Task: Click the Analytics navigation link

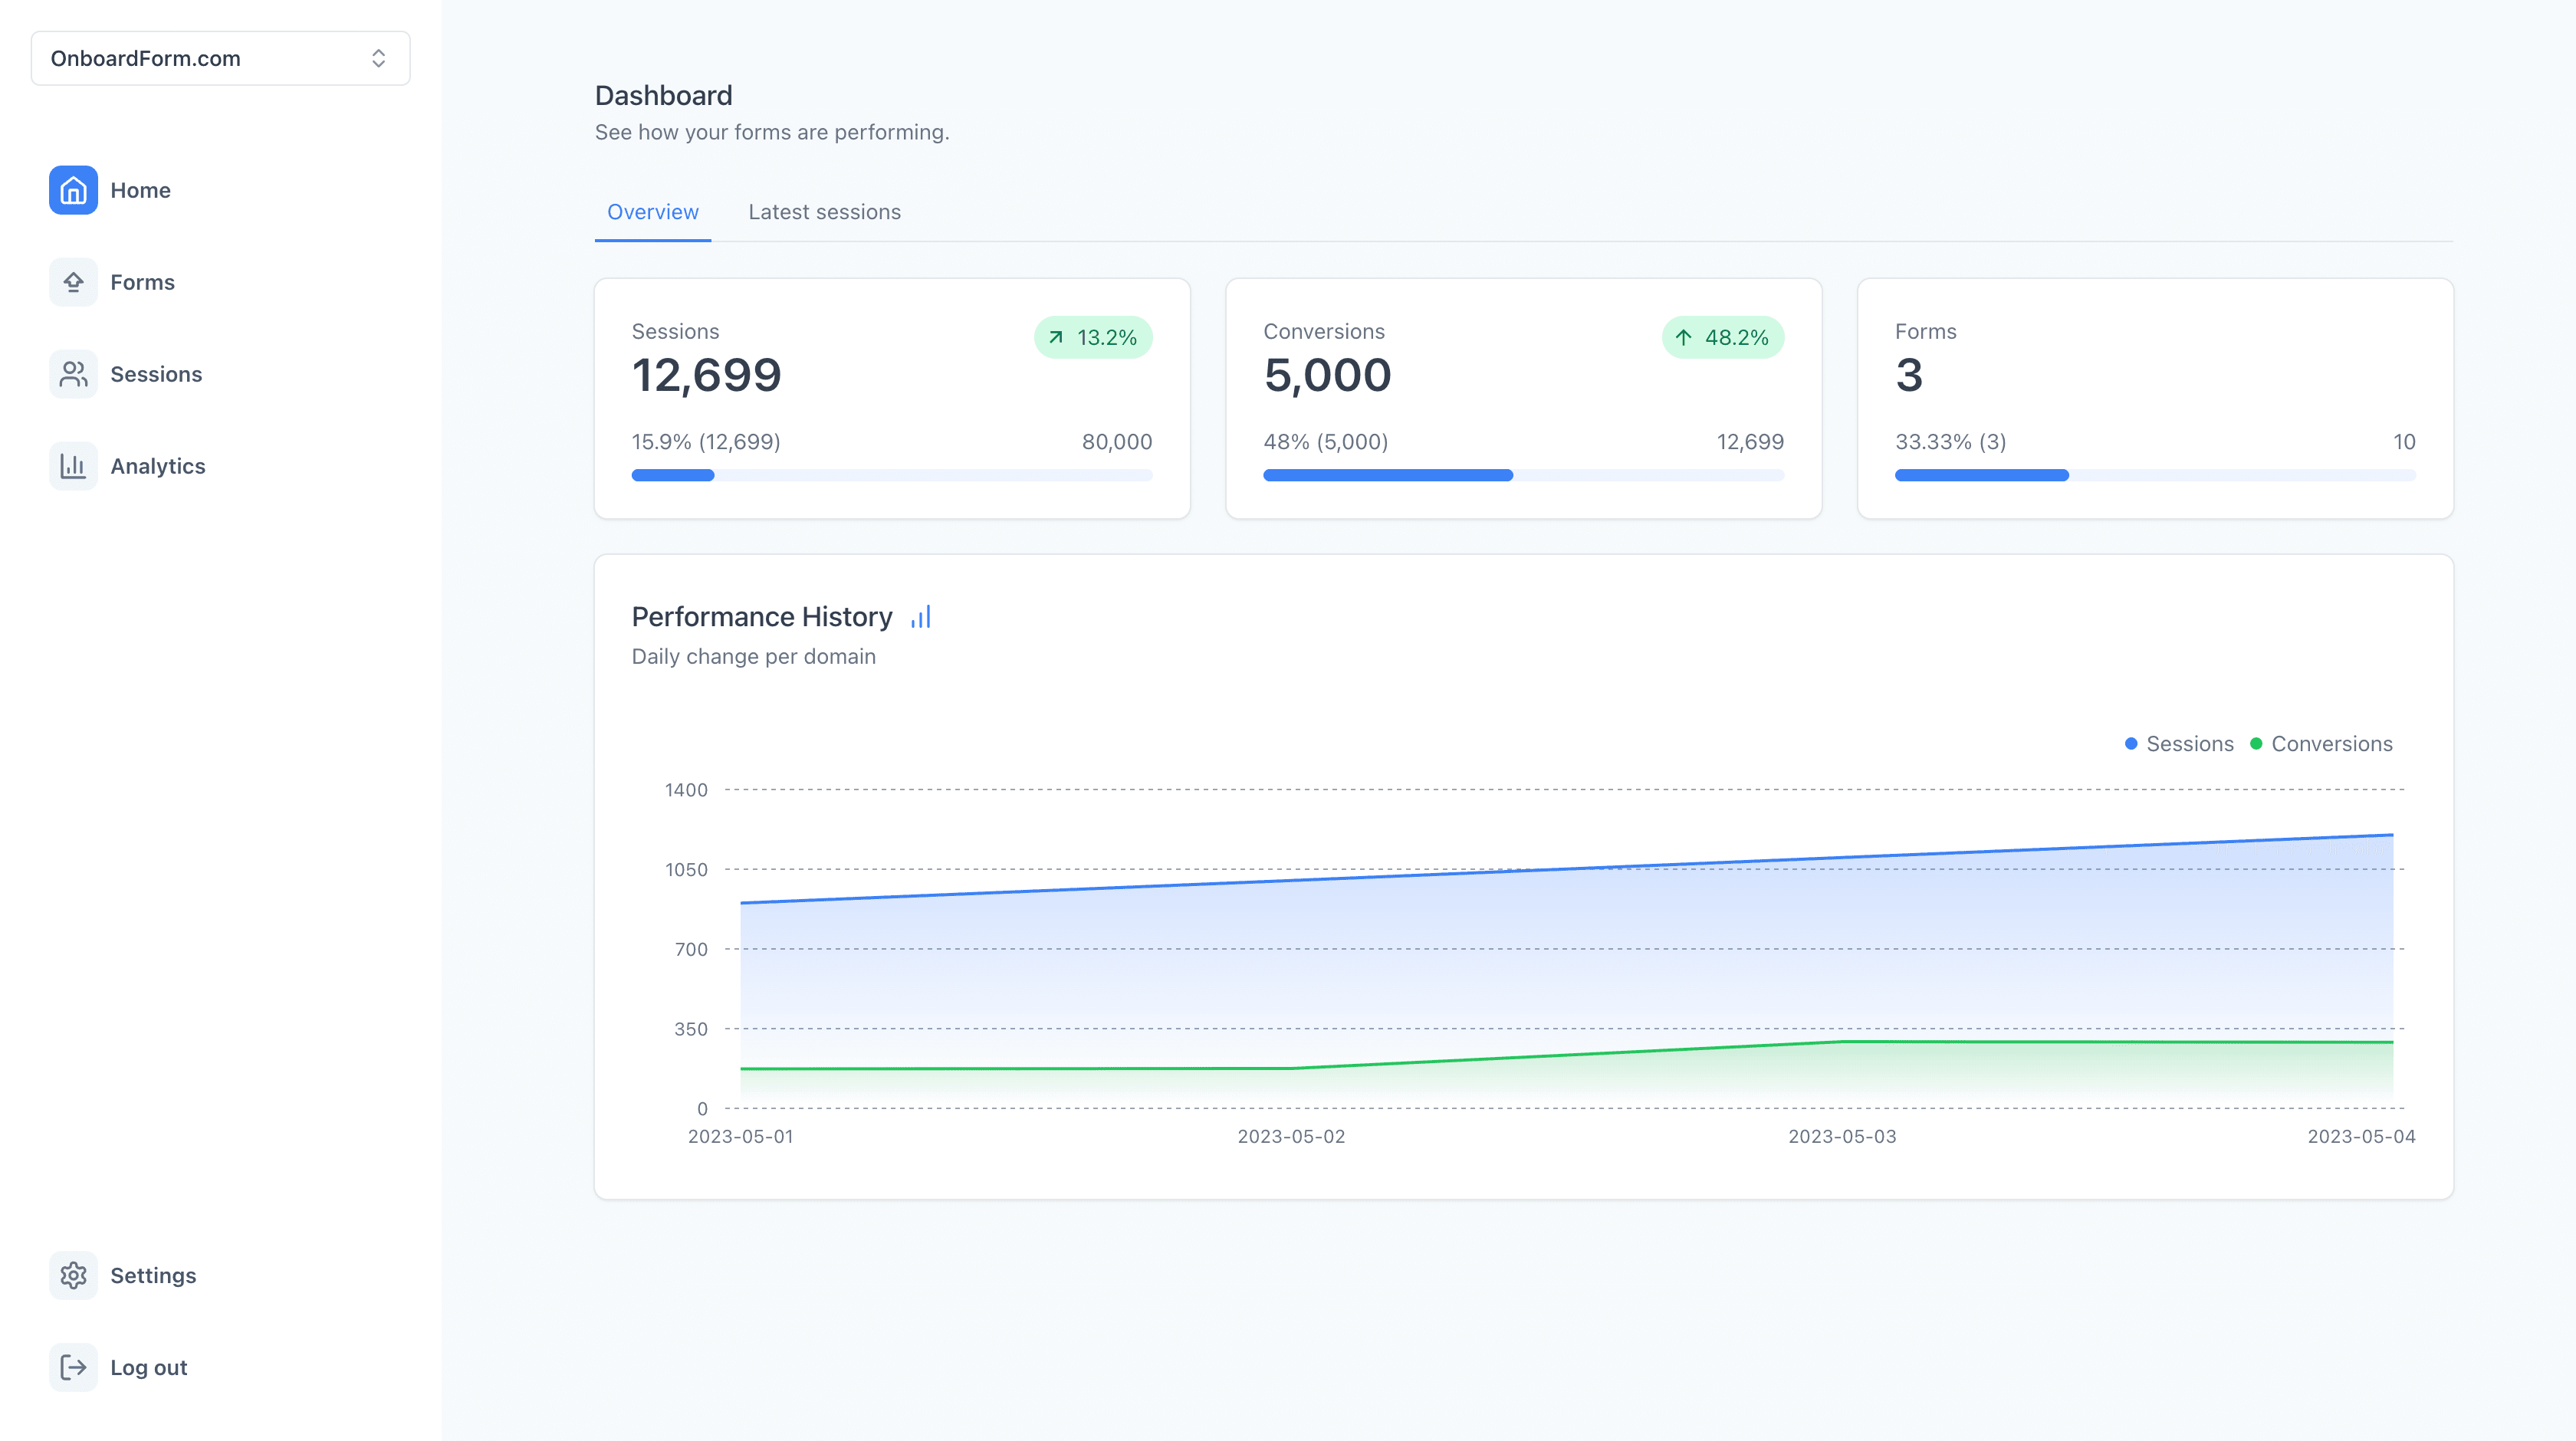Action: pyautogui.click(x=158, y=466)
